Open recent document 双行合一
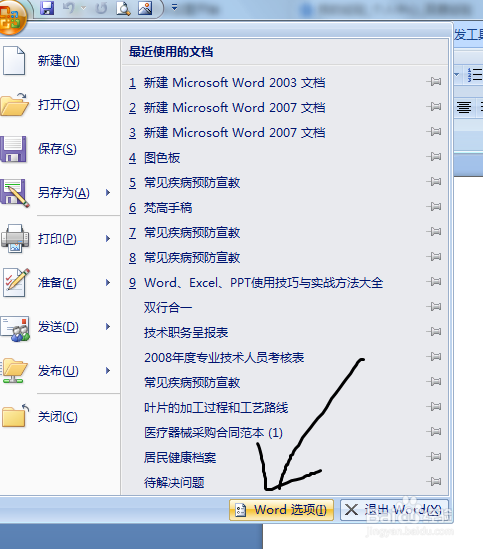 pyautogui.click(x=285, y=307)
